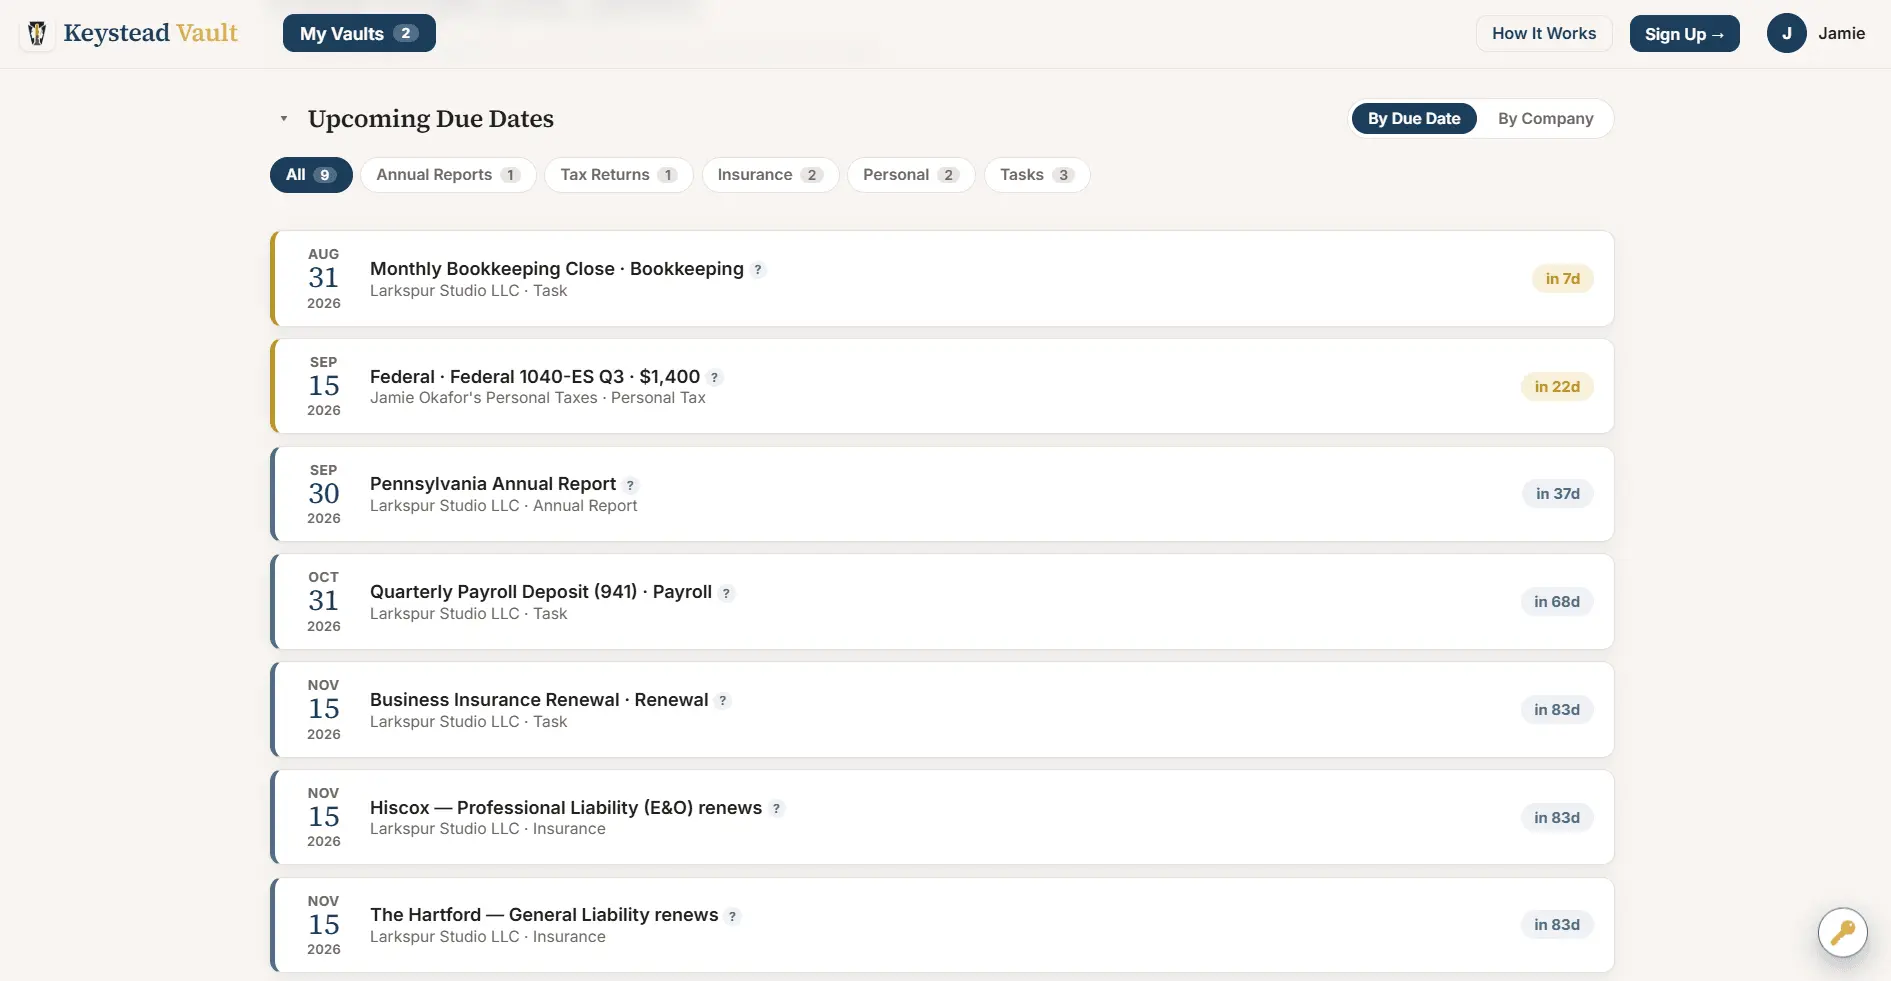Viewport: 1891px width, 981px height.
Task: Click the J avatar circle
Action: pyautogui.click(x=1786, y=33)
